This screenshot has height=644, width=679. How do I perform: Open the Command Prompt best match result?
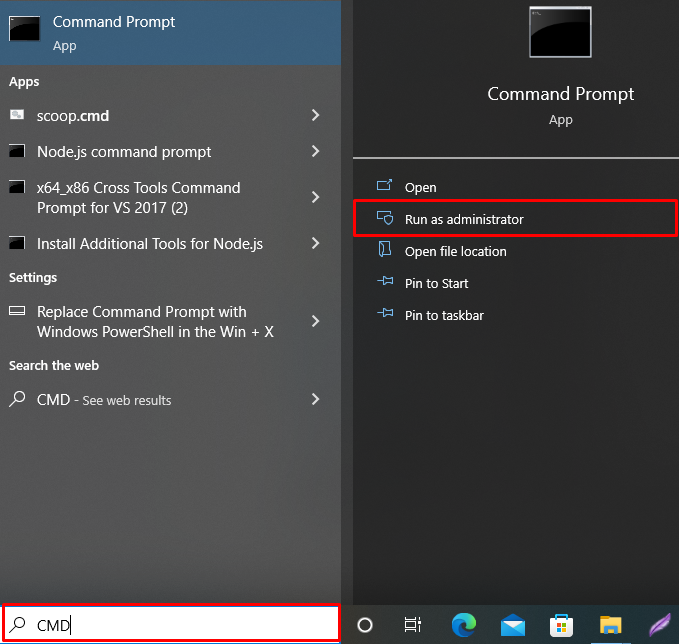[x=170, y=33]
